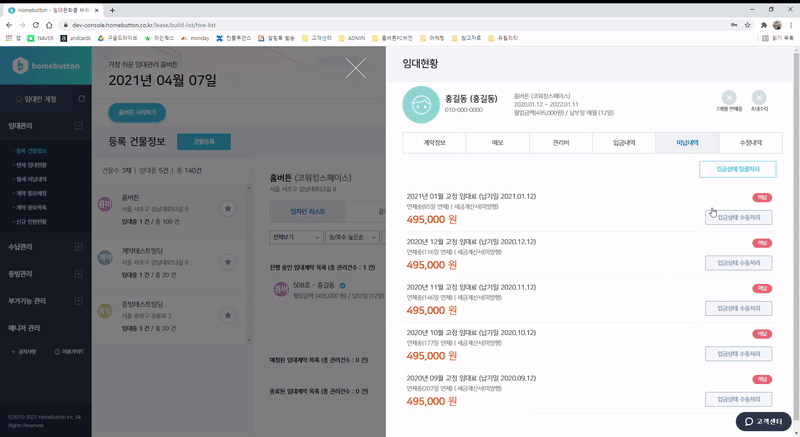Viewport: 800px width, 437px height.
Task: Favorite the 계약테스트빌딩 building with its star
Action: [228, 262]
